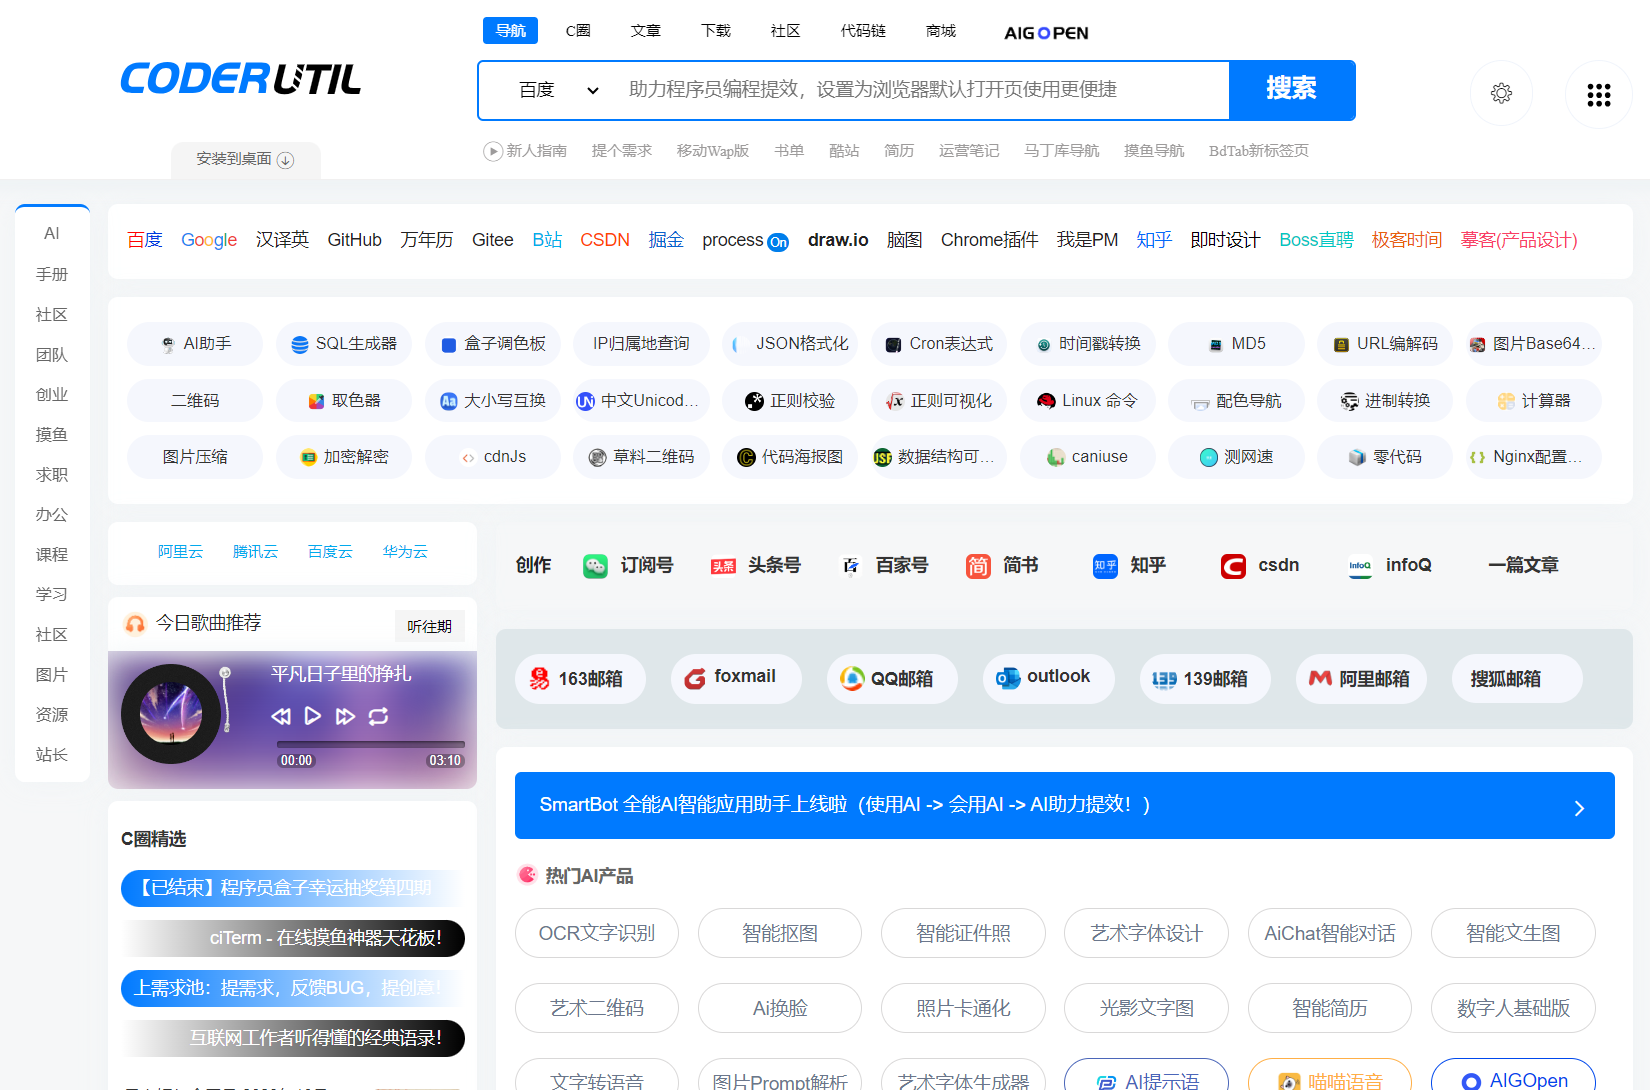Open the C圈 top menu
The height and width of the screenshot is (1090, 1650).
click(578, 31)
